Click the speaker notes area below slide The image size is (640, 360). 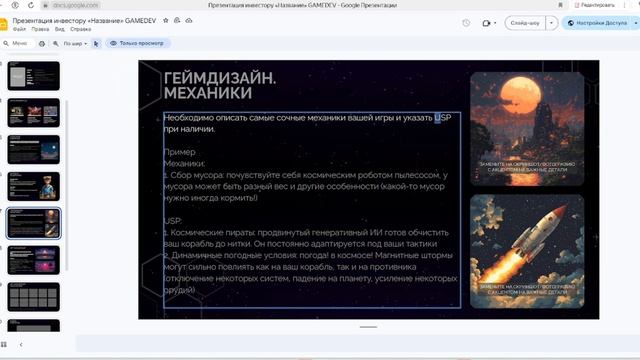click(358, 343)
